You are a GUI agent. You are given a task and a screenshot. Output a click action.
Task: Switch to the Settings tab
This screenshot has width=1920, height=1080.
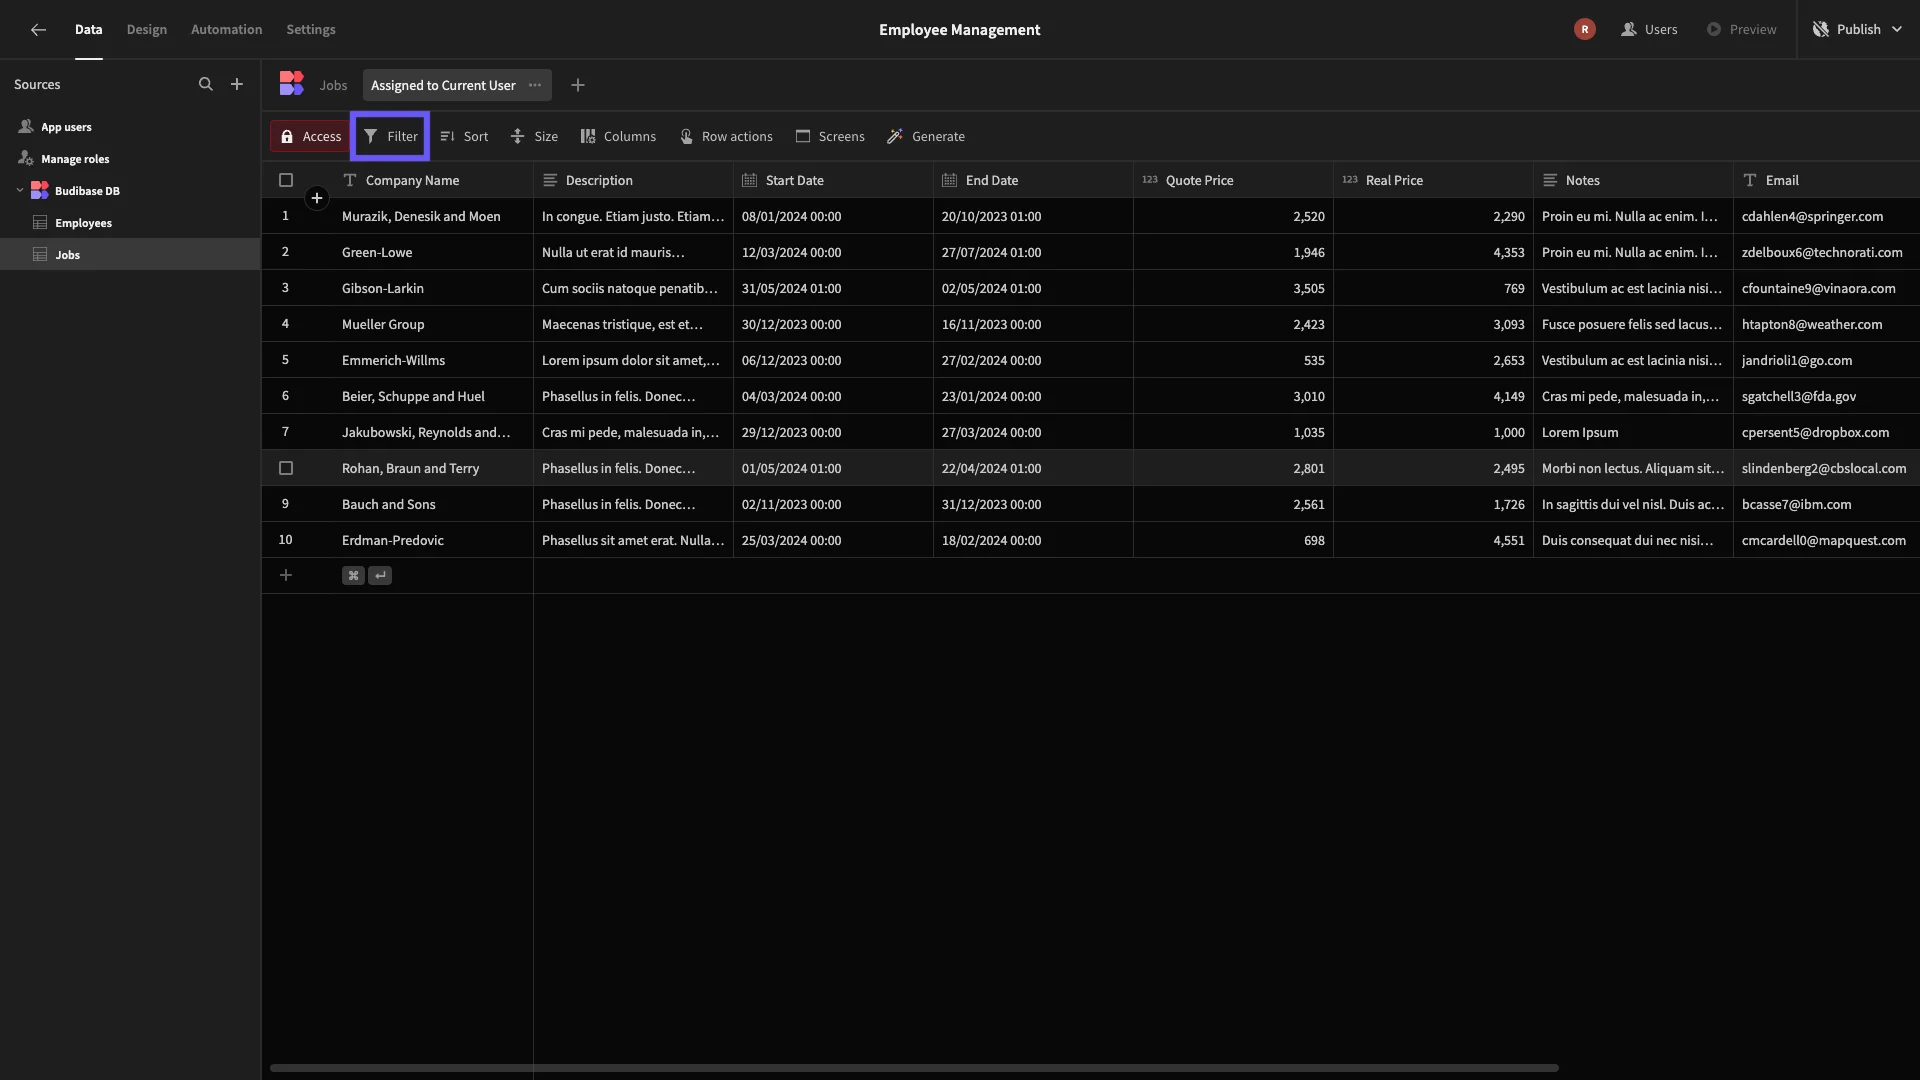click(311, 29)
